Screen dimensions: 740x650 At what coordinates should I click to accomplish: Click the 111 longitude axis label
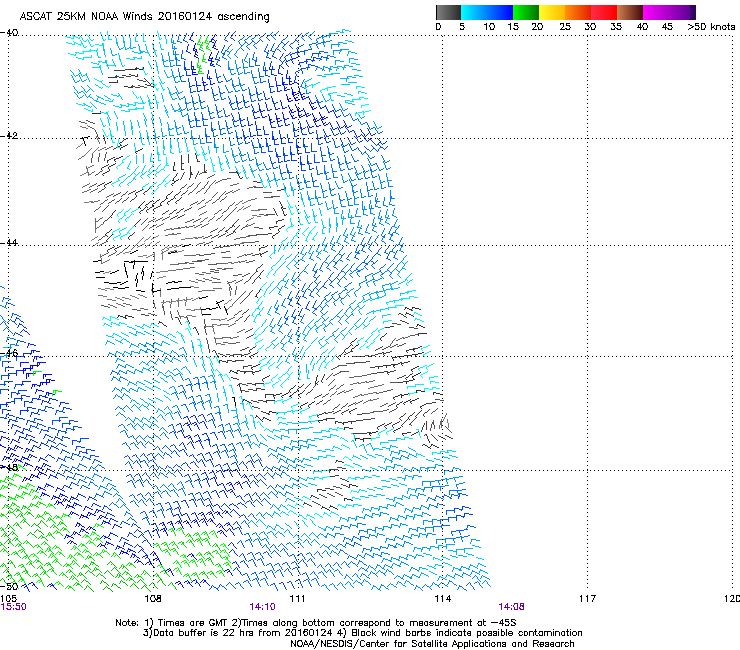point(297,599)
